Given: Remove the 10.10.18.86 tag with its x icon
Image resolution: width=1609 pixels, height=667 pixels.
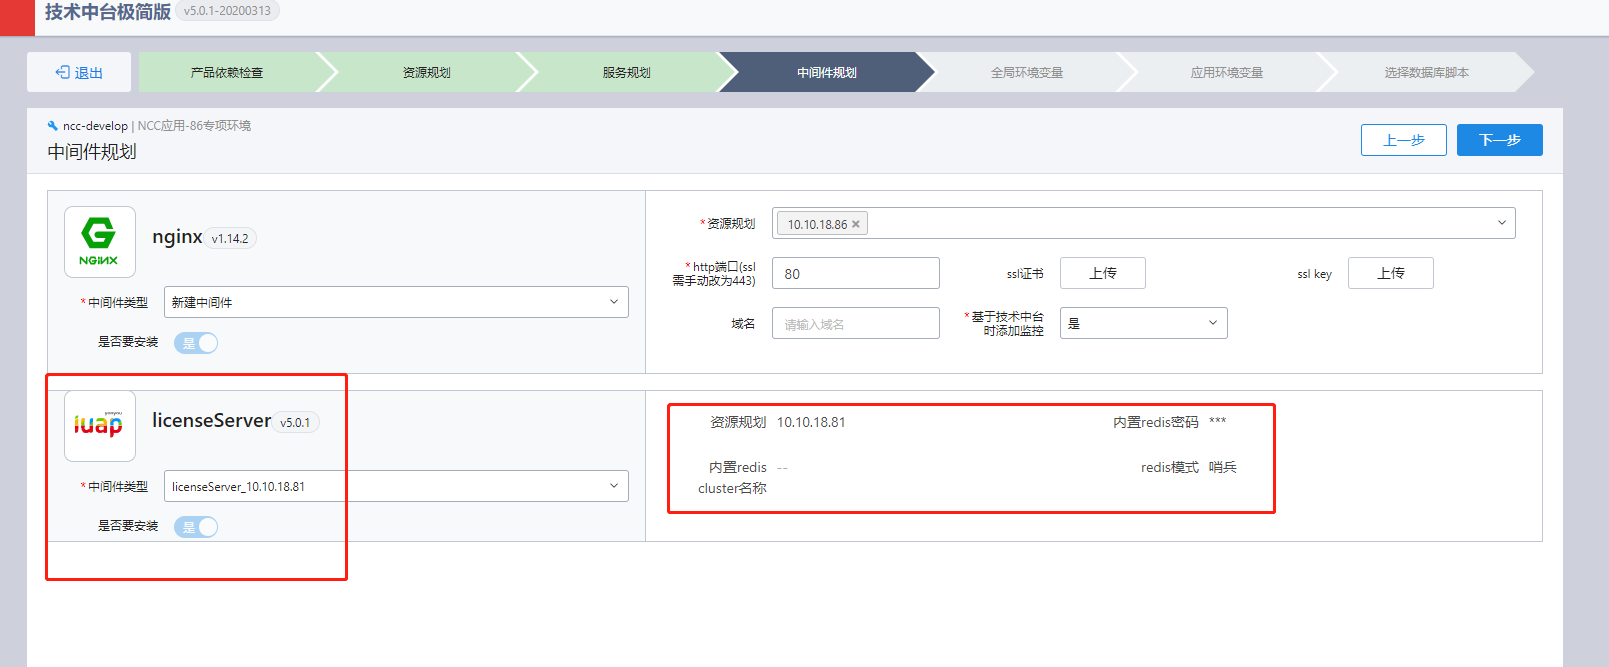Looking at the screenshot, I should 856,225.
